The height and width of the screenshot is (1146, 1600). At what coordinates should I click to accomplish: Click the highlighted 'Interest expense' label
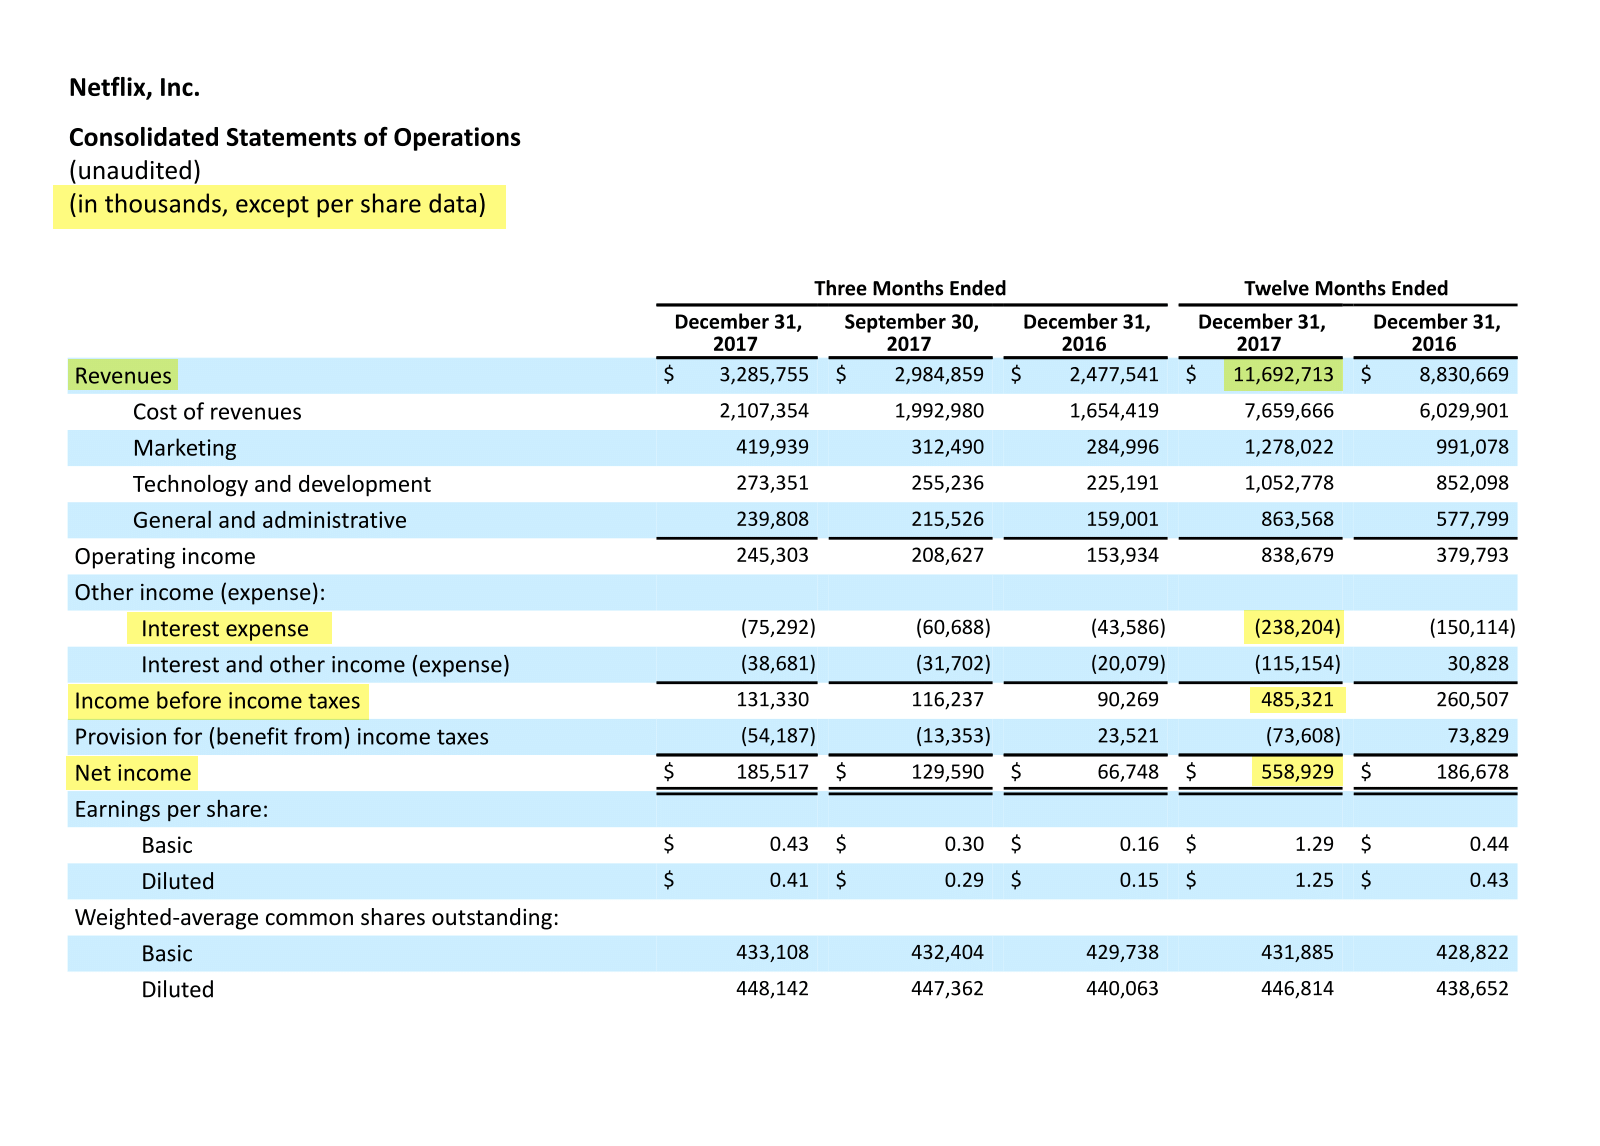[225, 629]
